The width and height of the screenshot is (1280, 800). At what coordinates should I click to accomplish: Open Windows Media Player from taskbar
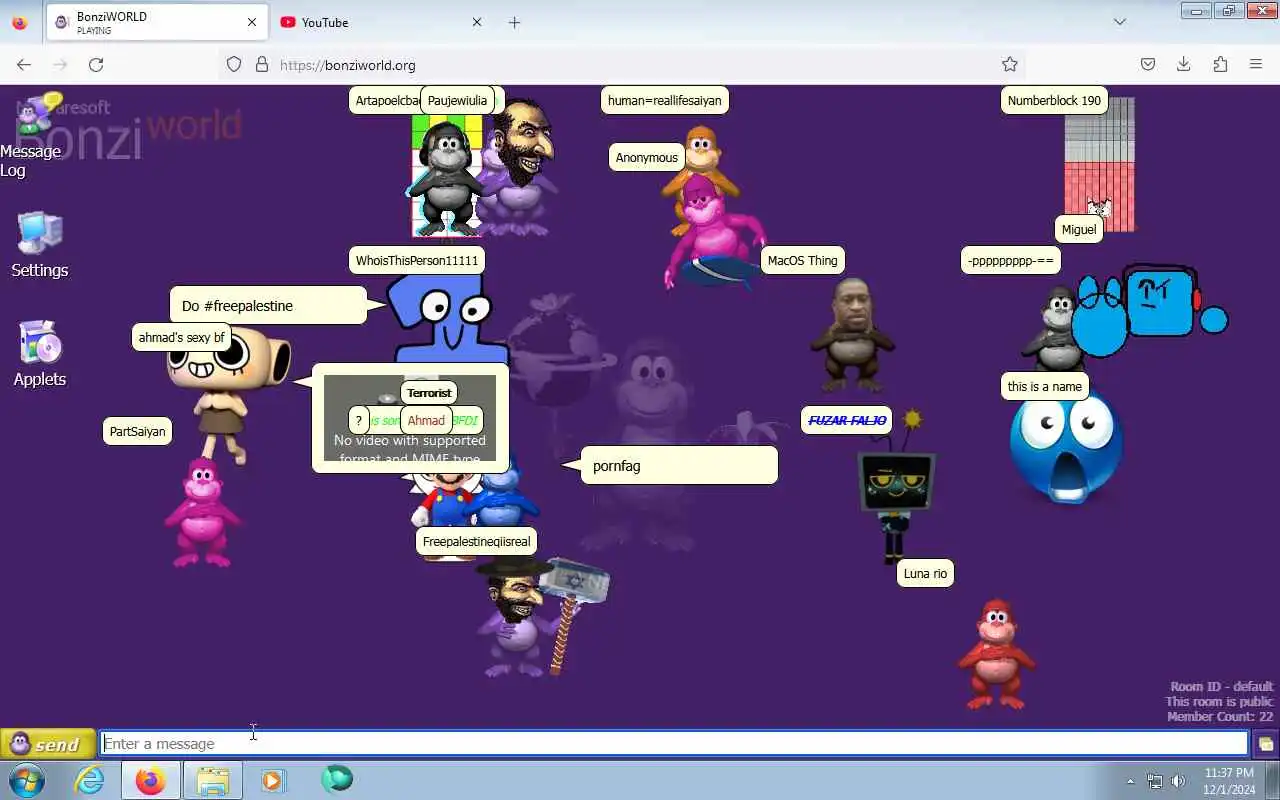(273, 780)
